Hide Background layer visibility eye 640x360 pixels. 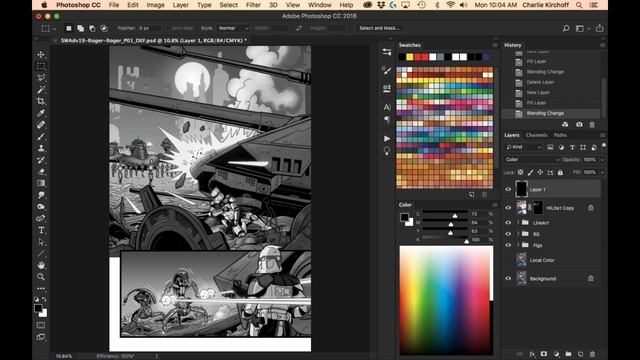[x=508, y=278]
